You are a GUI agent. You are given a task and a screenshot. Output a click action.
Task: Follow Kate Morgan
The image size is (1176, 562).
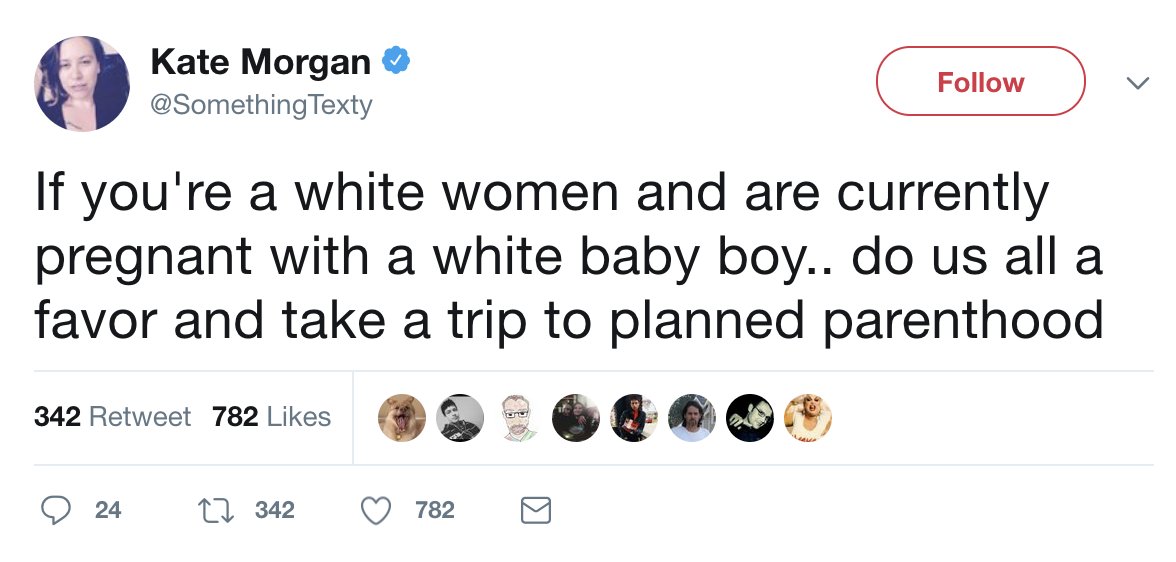point(980,81)
